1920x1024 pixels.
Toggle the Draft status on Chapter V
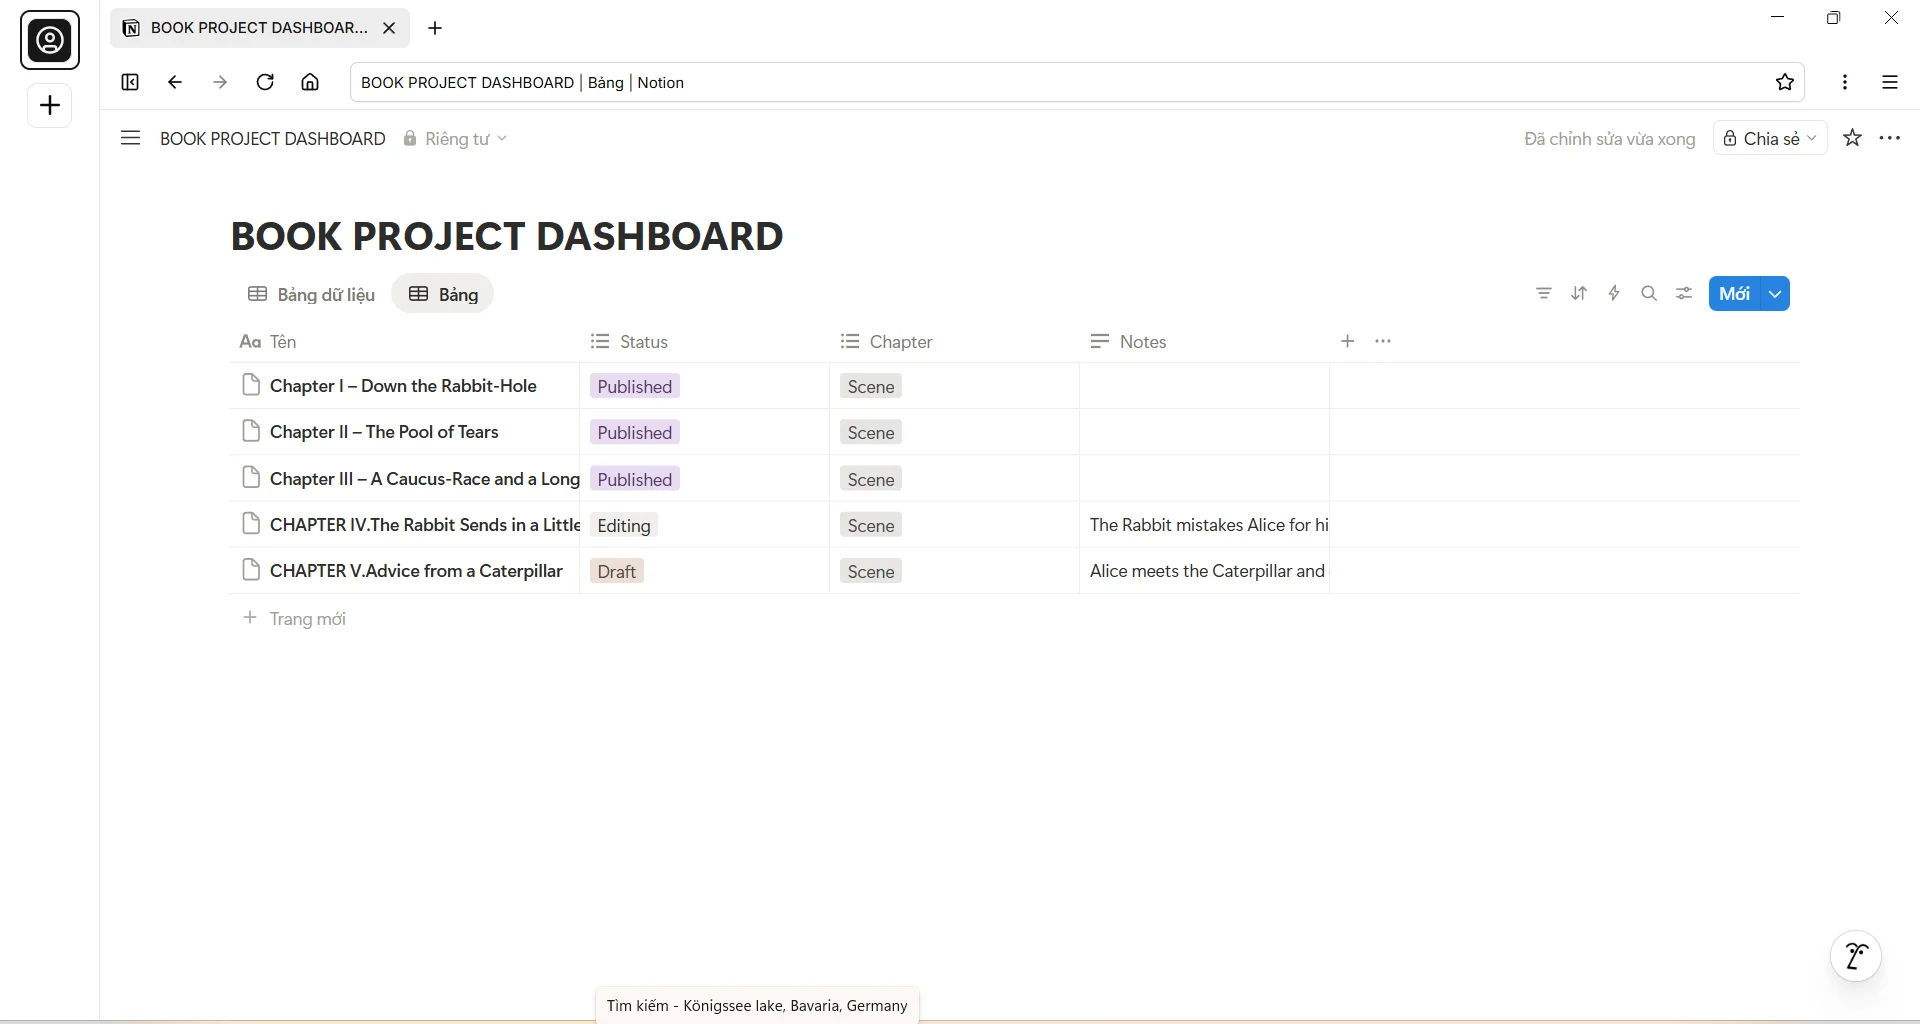point(616,571)
